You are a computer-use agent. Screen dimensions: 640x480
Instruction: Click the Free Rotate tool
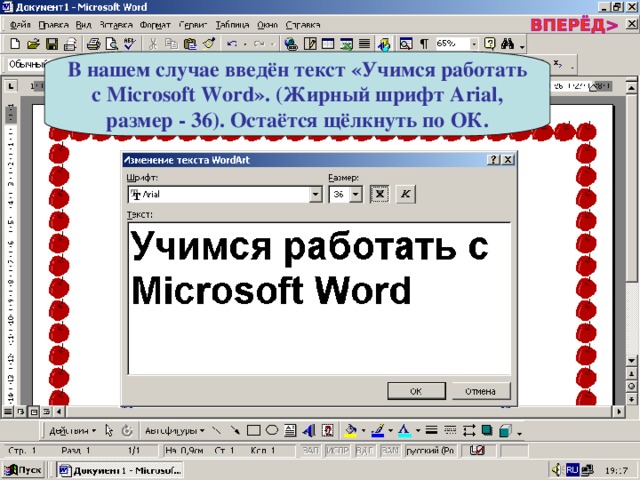[x=127, y=430]
